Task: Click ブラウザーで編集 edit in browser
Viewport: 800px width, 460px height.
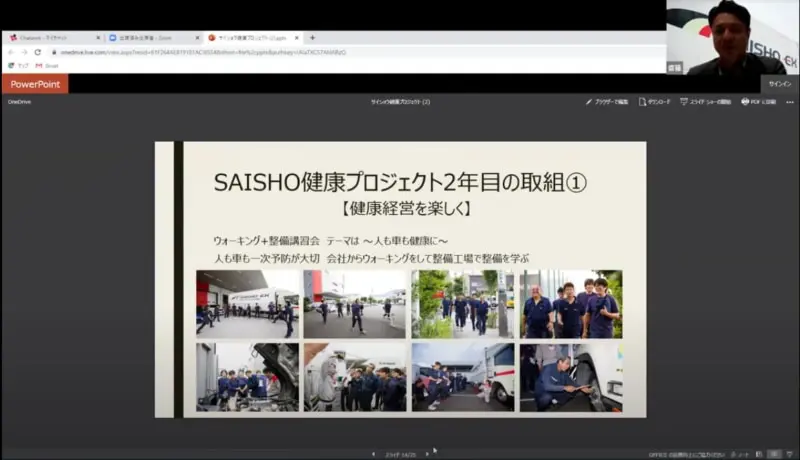Action: 607,102
